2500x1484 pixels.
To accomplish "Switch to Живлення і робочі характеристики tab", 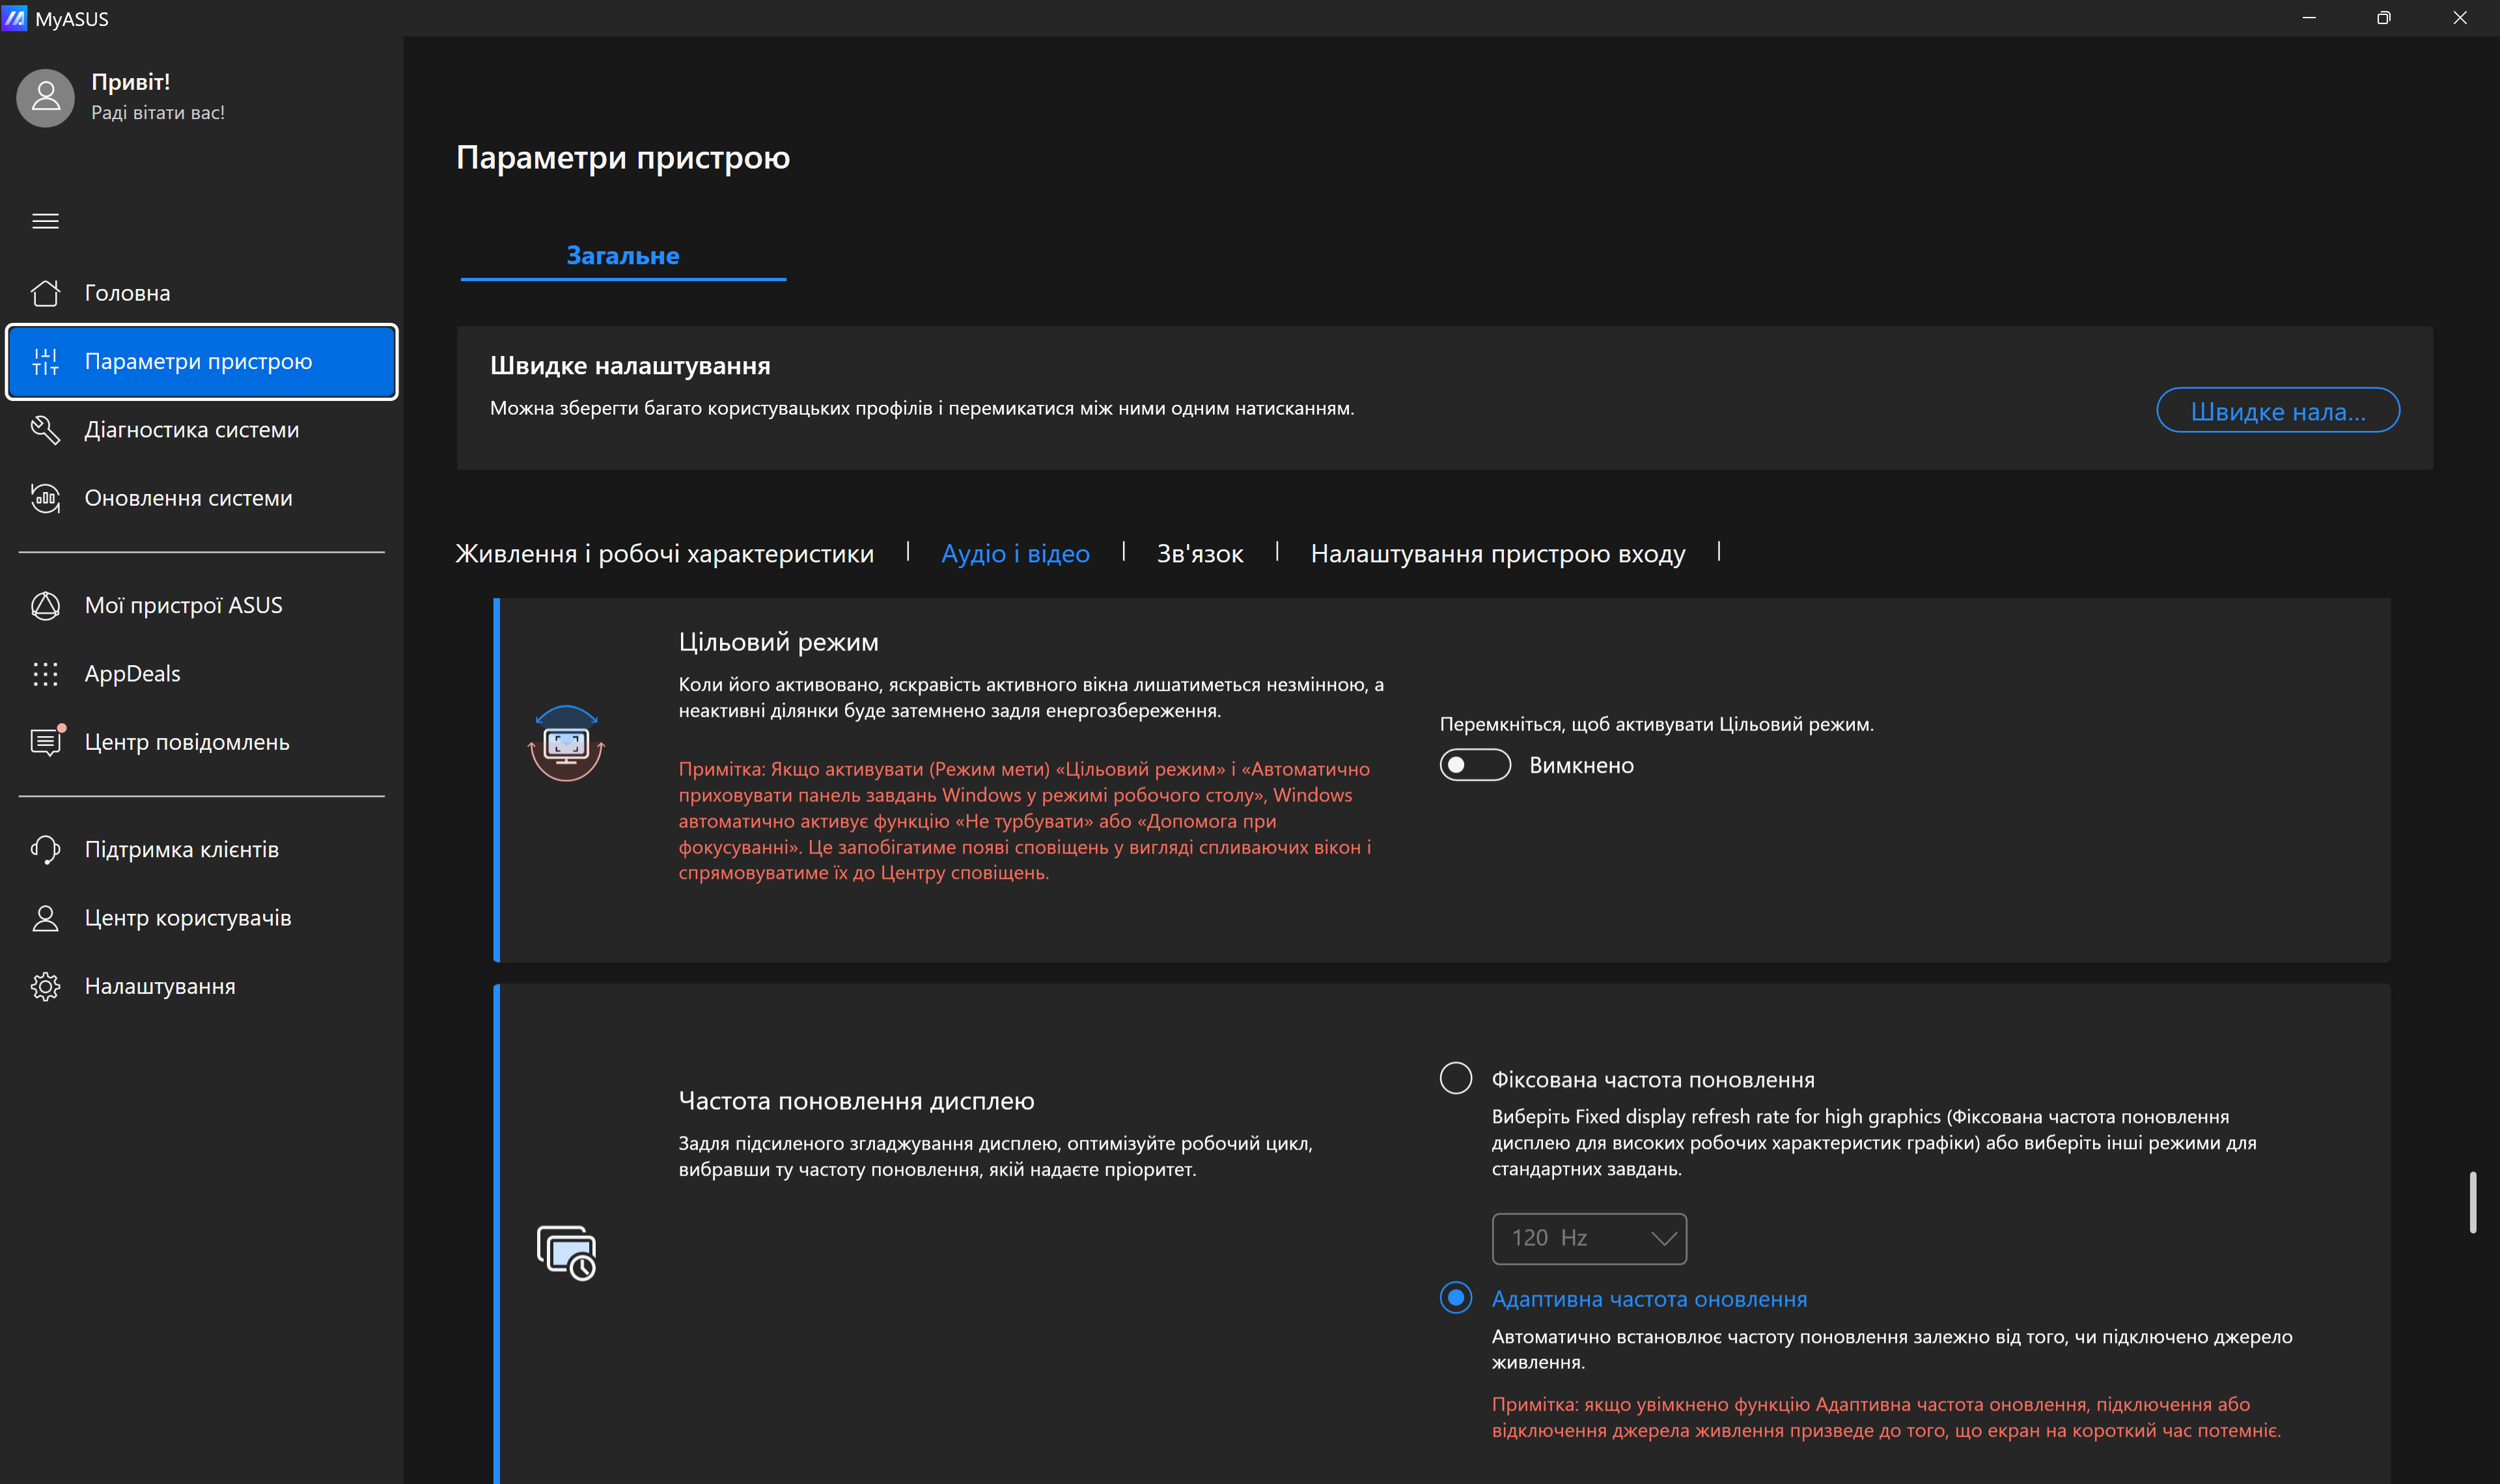I will coord(664,553).
